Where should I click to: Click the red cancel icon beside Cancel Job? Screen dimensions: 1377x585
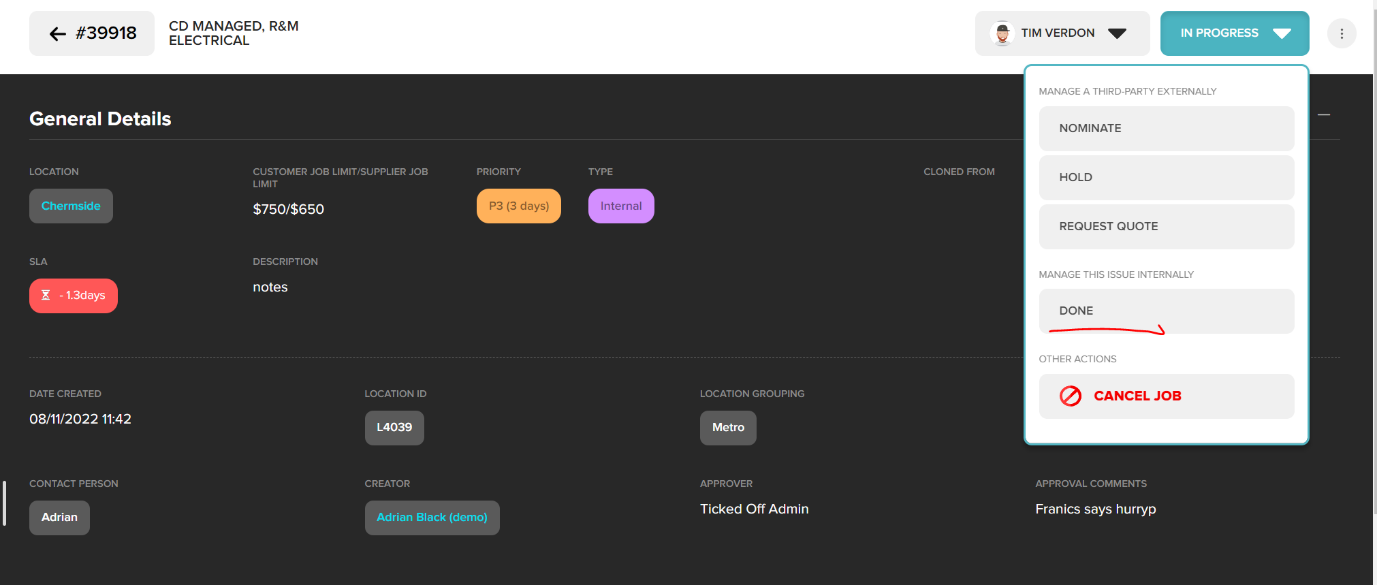coord(1070,396)
